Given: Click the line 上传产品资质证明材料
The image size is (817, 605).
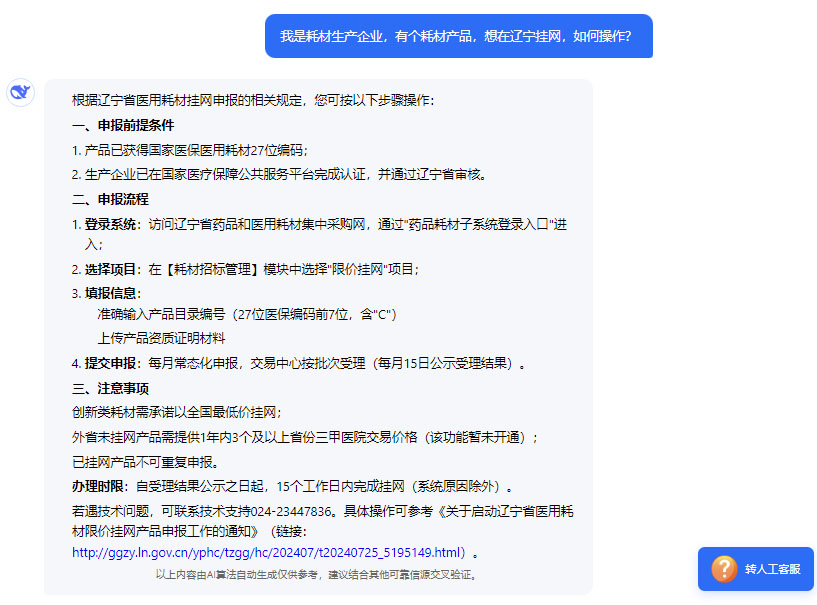Looking at the screenshot, I should 162,339.
